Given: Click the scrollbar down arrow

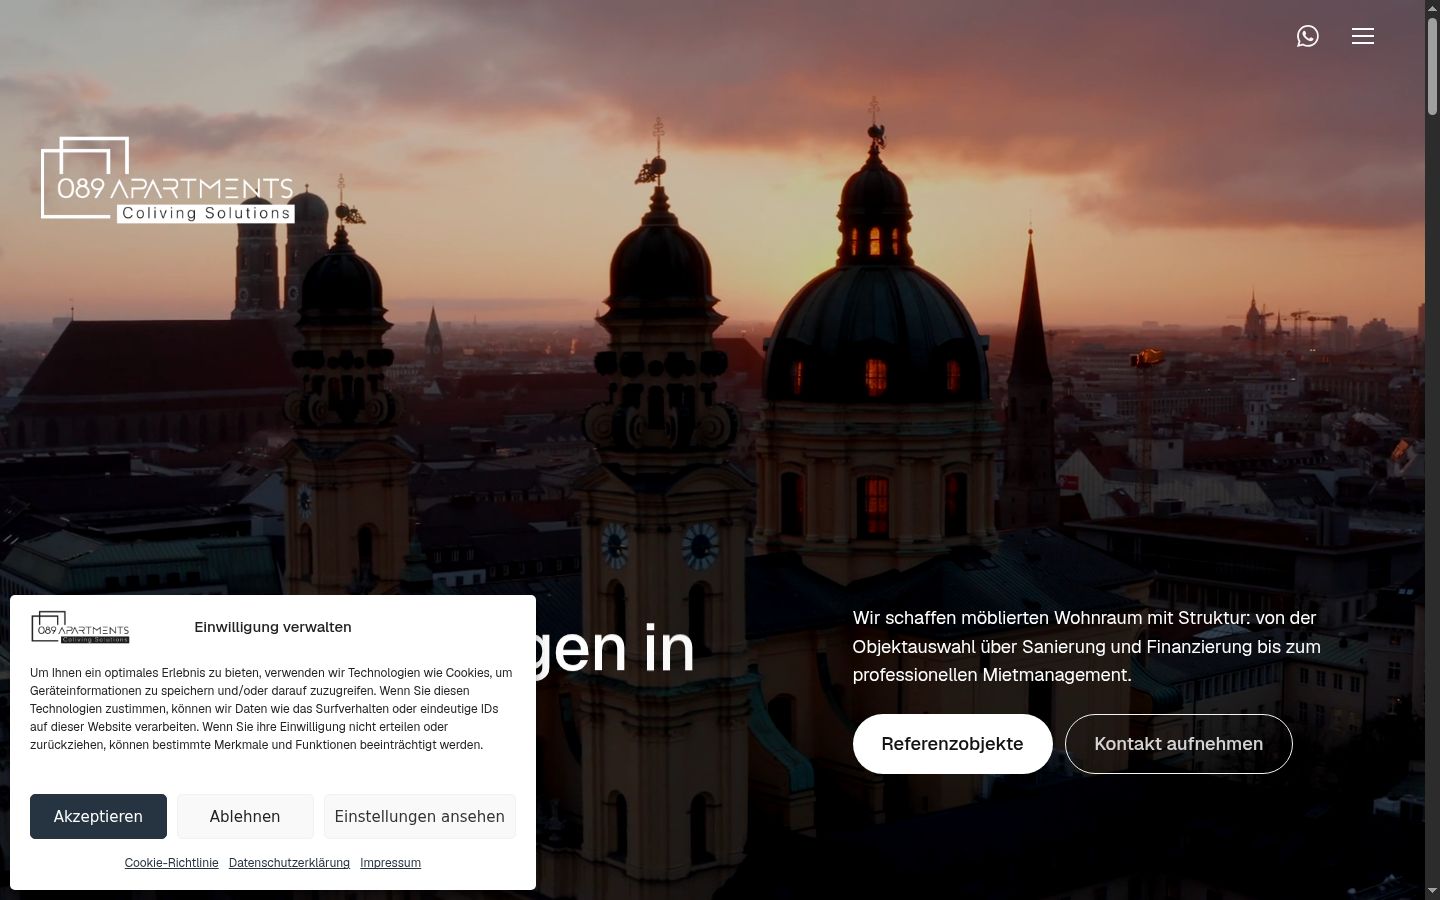Looking at the screenshot, I should pos(1432,891).
